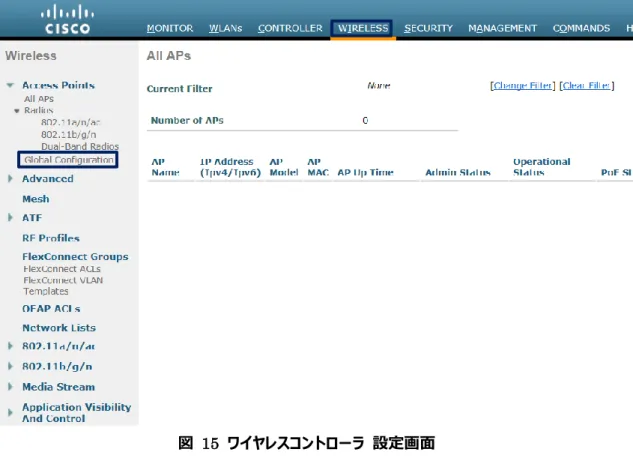Click the AP Up Time column header

point(365,172)
